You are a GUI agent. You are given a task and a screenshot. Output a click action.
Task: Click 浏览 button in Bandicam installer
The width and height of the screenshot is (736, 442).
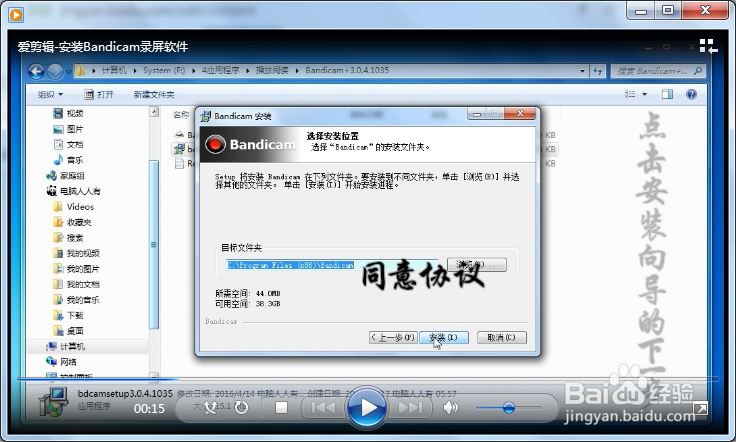(x=476, y=265)
